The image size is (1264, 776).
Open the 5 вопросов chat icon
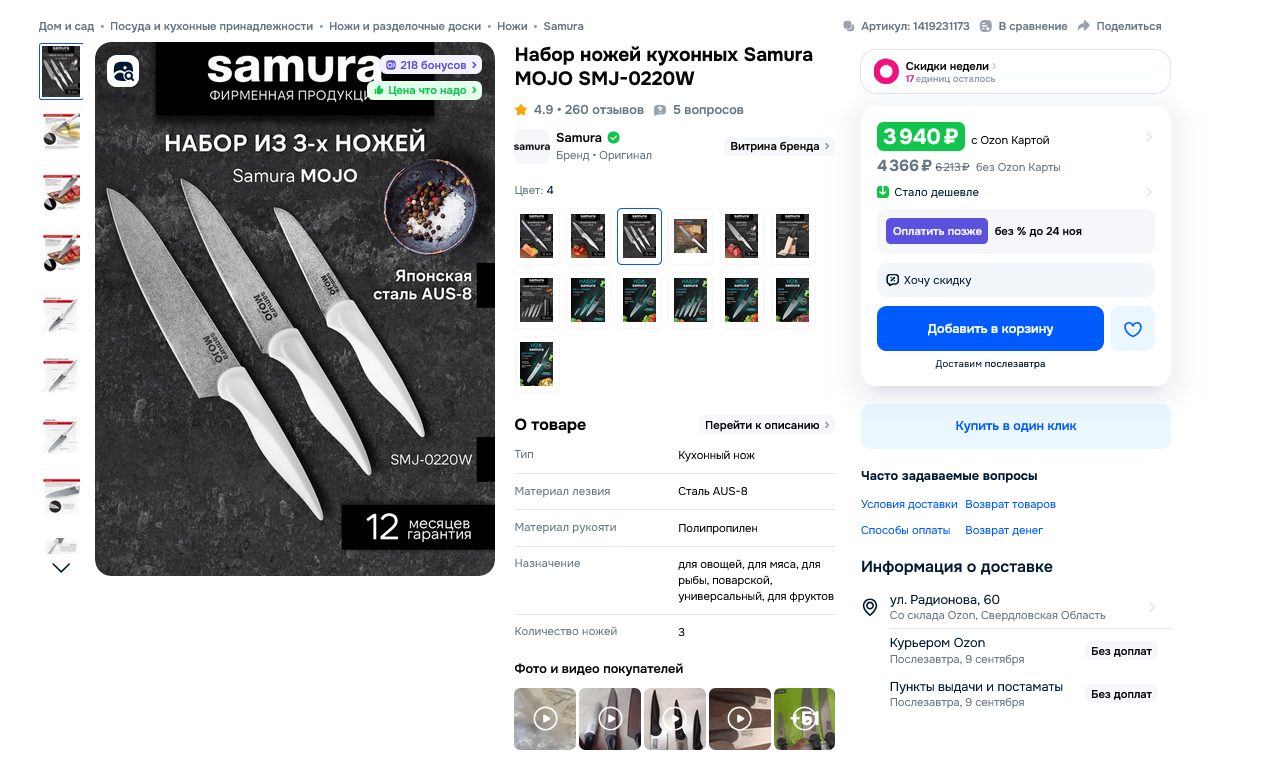click(x=660, y=110)
